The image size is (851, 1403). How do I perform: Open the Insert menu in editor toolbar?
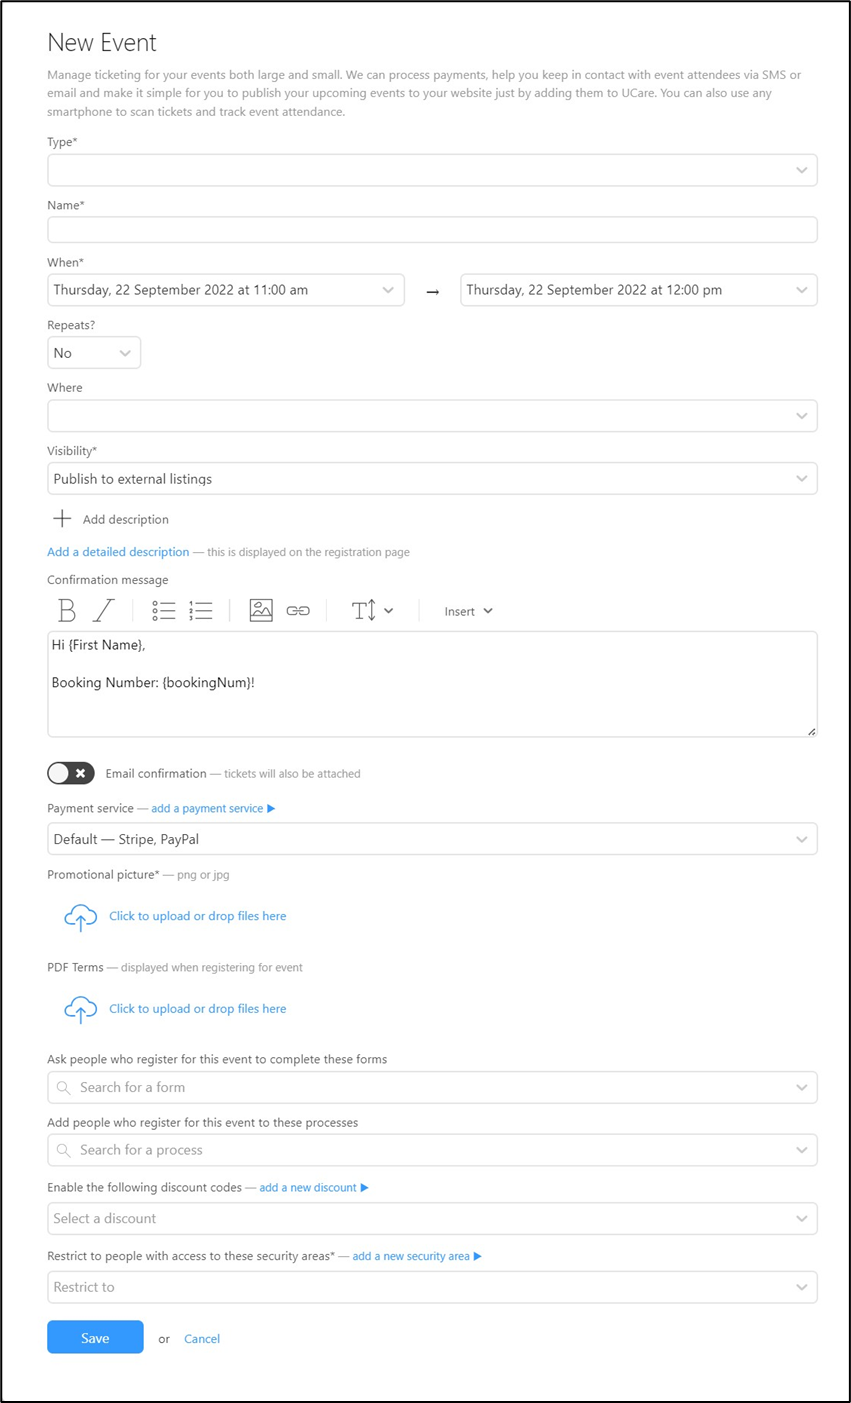pyautogui.click(x=468, y=611)
